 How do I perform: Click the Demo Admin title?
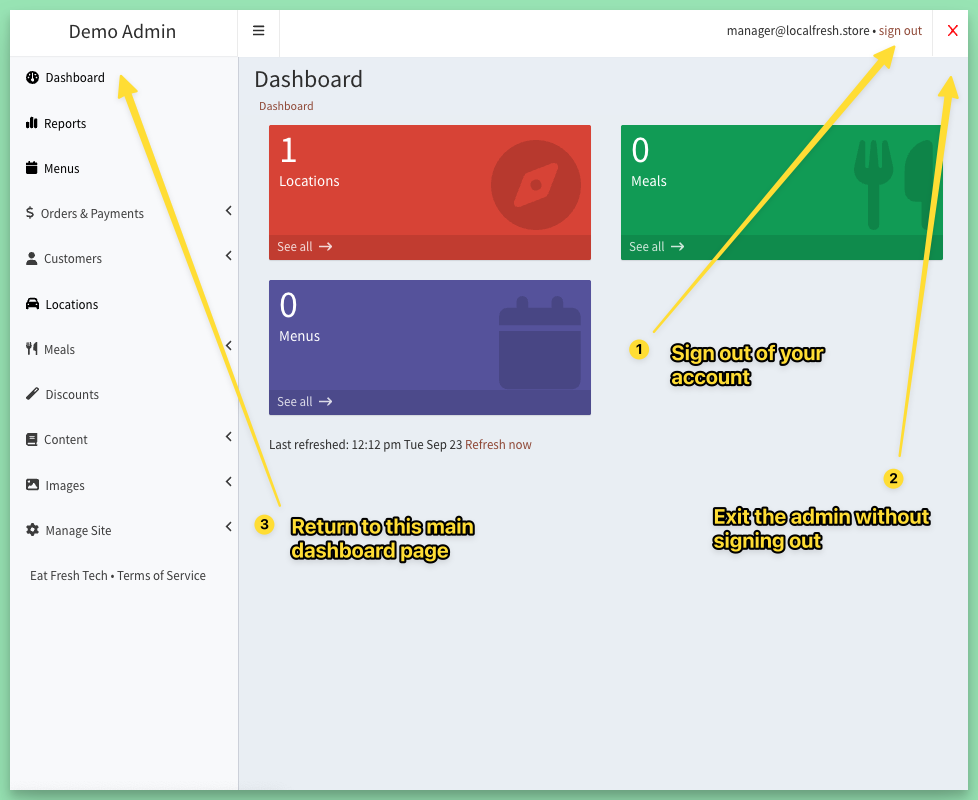click(122, 31)
